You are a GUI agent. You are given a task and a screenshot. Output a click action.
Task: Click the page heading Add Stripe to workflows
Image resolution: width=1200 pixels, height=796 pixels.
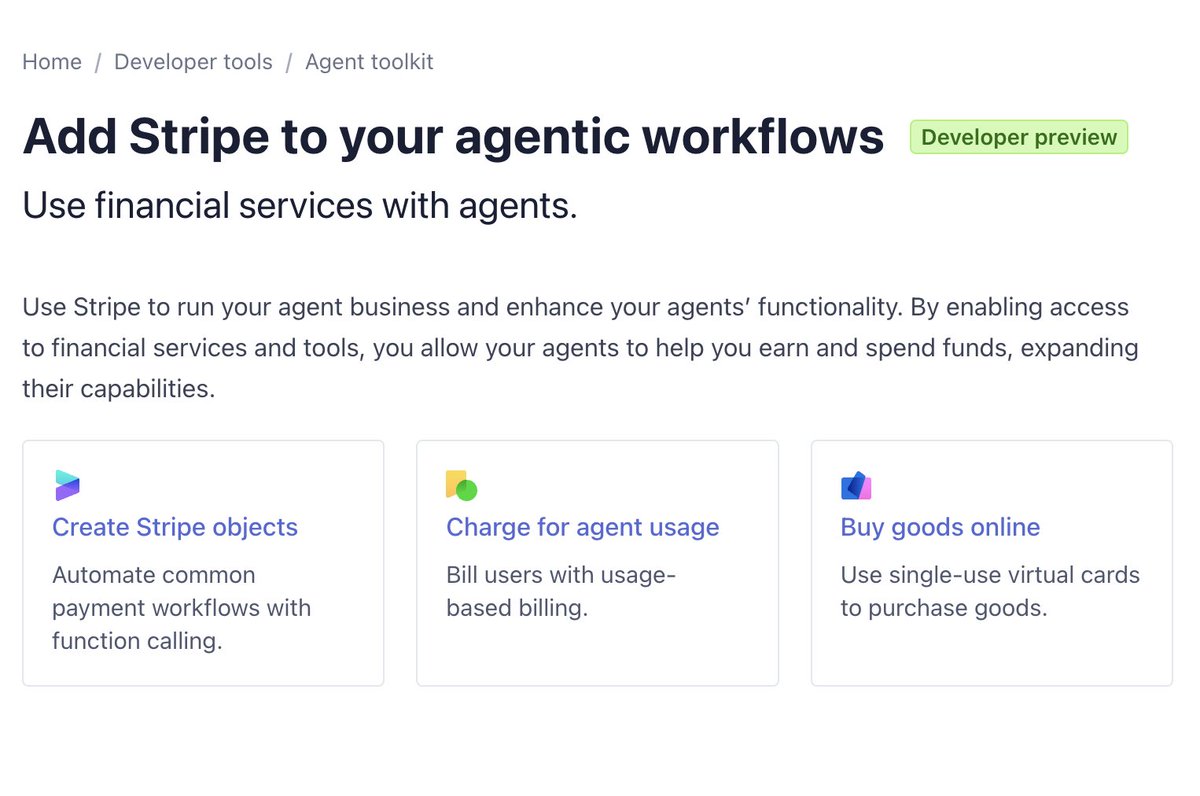452,136
